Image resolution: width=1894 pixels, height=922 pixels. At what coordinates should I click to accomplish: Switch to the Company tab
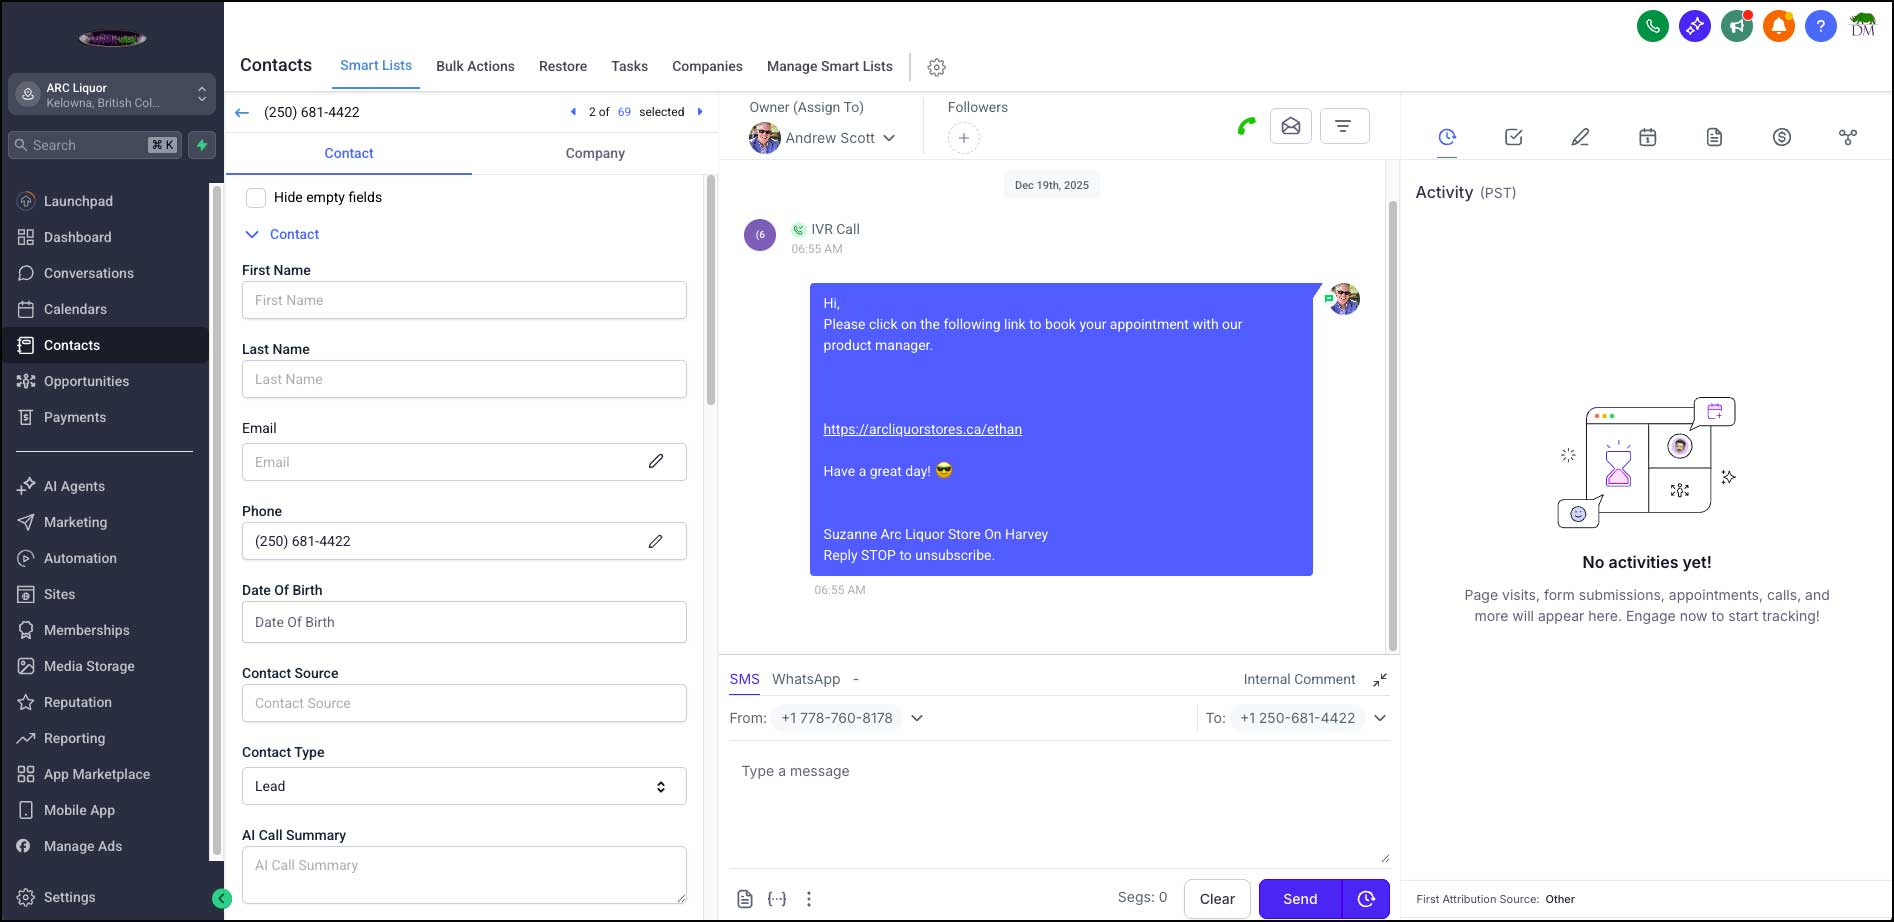[595, 153]
